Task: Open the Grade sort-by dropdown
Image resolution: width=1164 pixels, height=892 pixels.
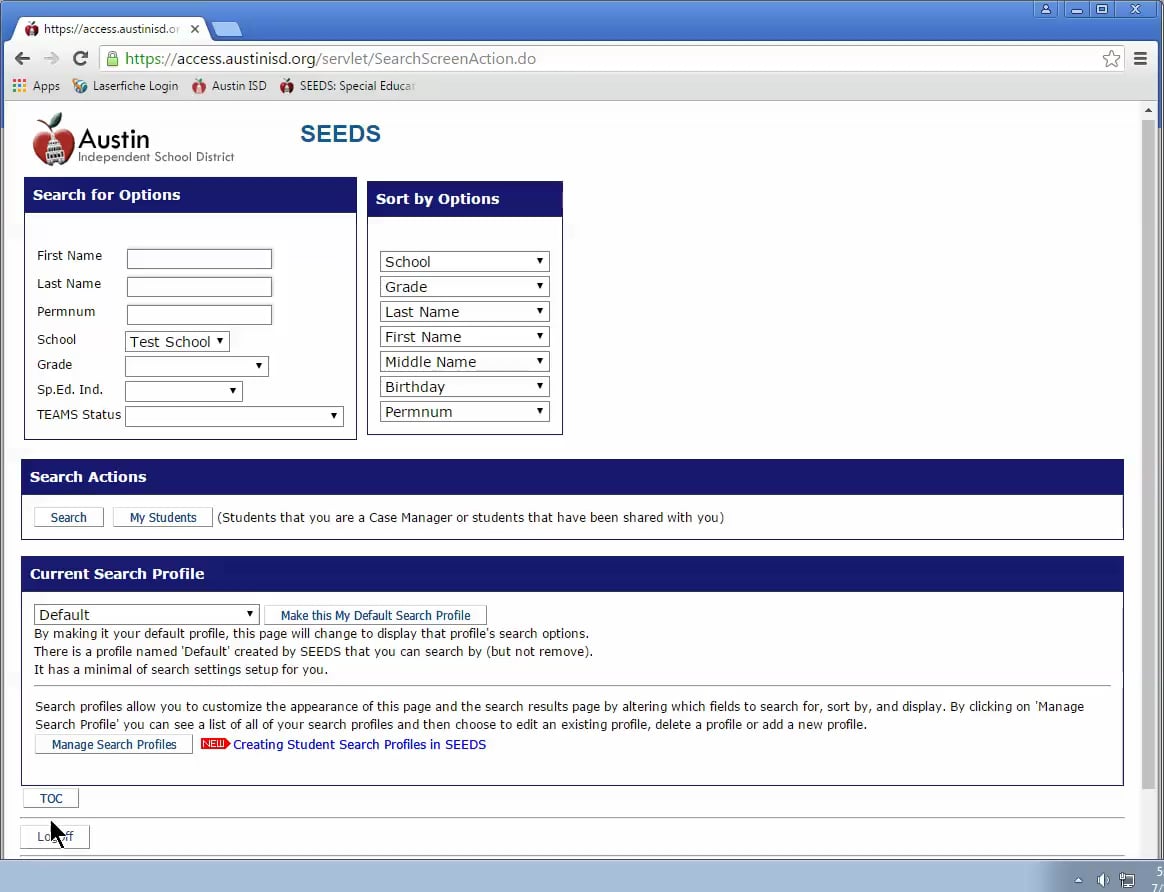Action: [x=465, y=286]
